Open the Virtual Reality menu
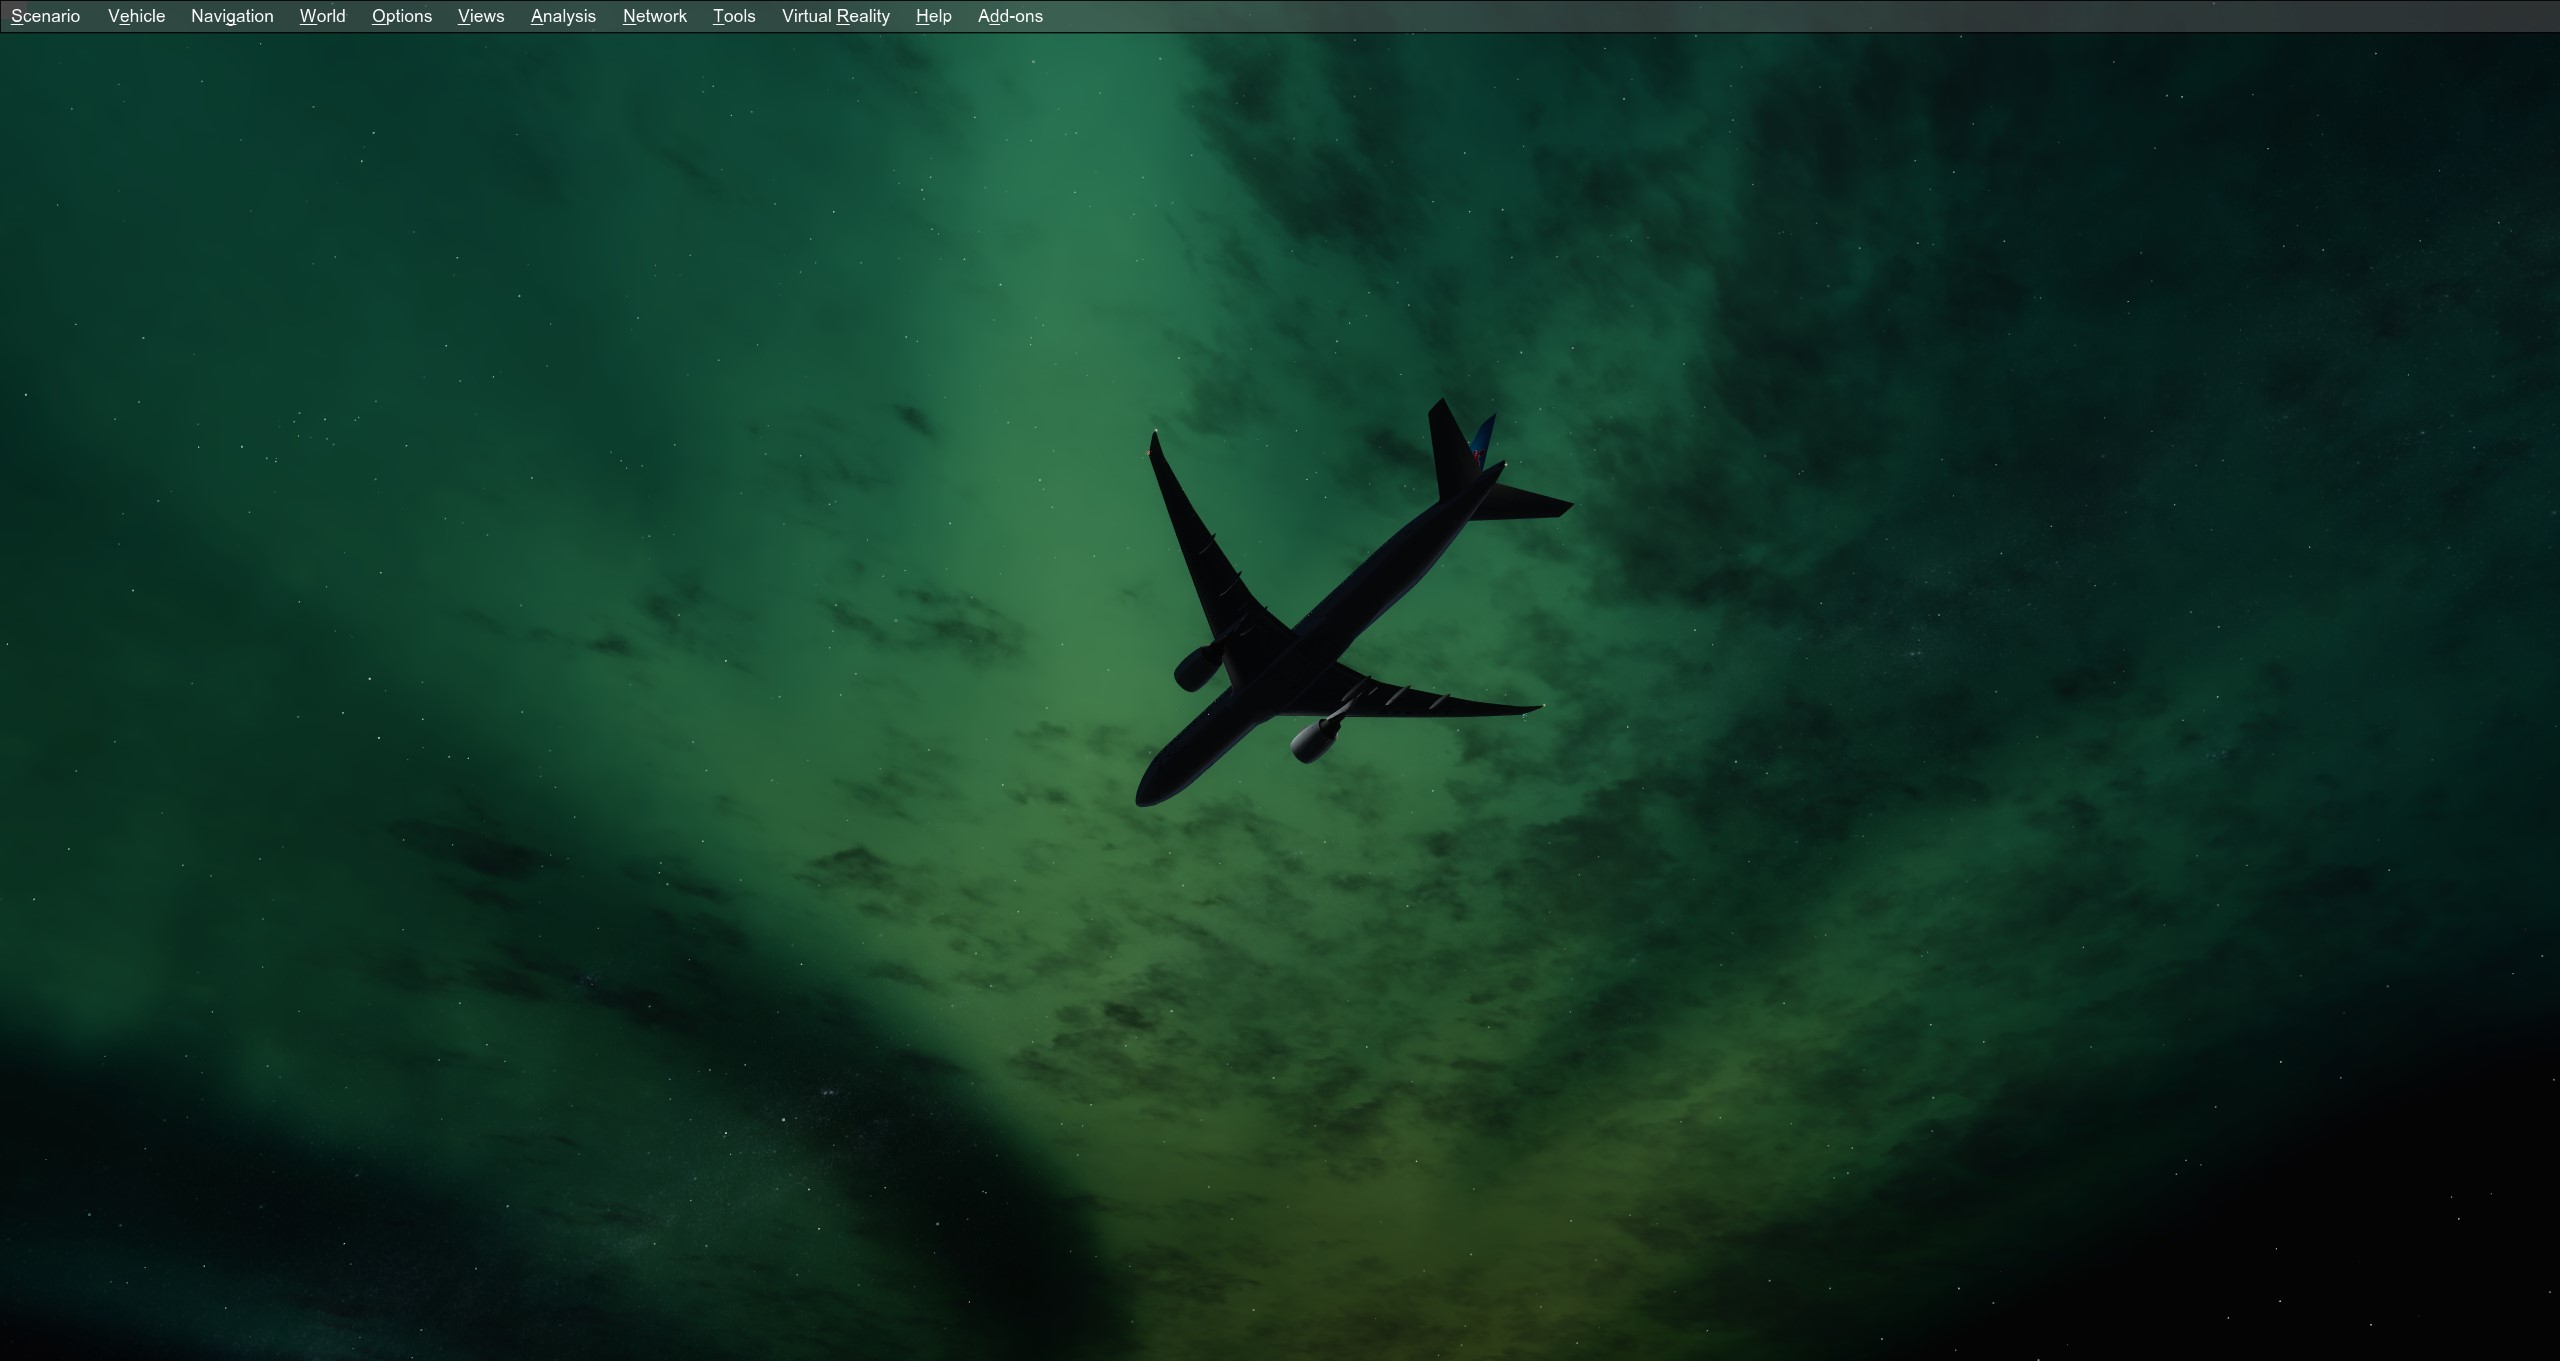The height and width of the screenshot is (1361, 2560). pos(835,16)
